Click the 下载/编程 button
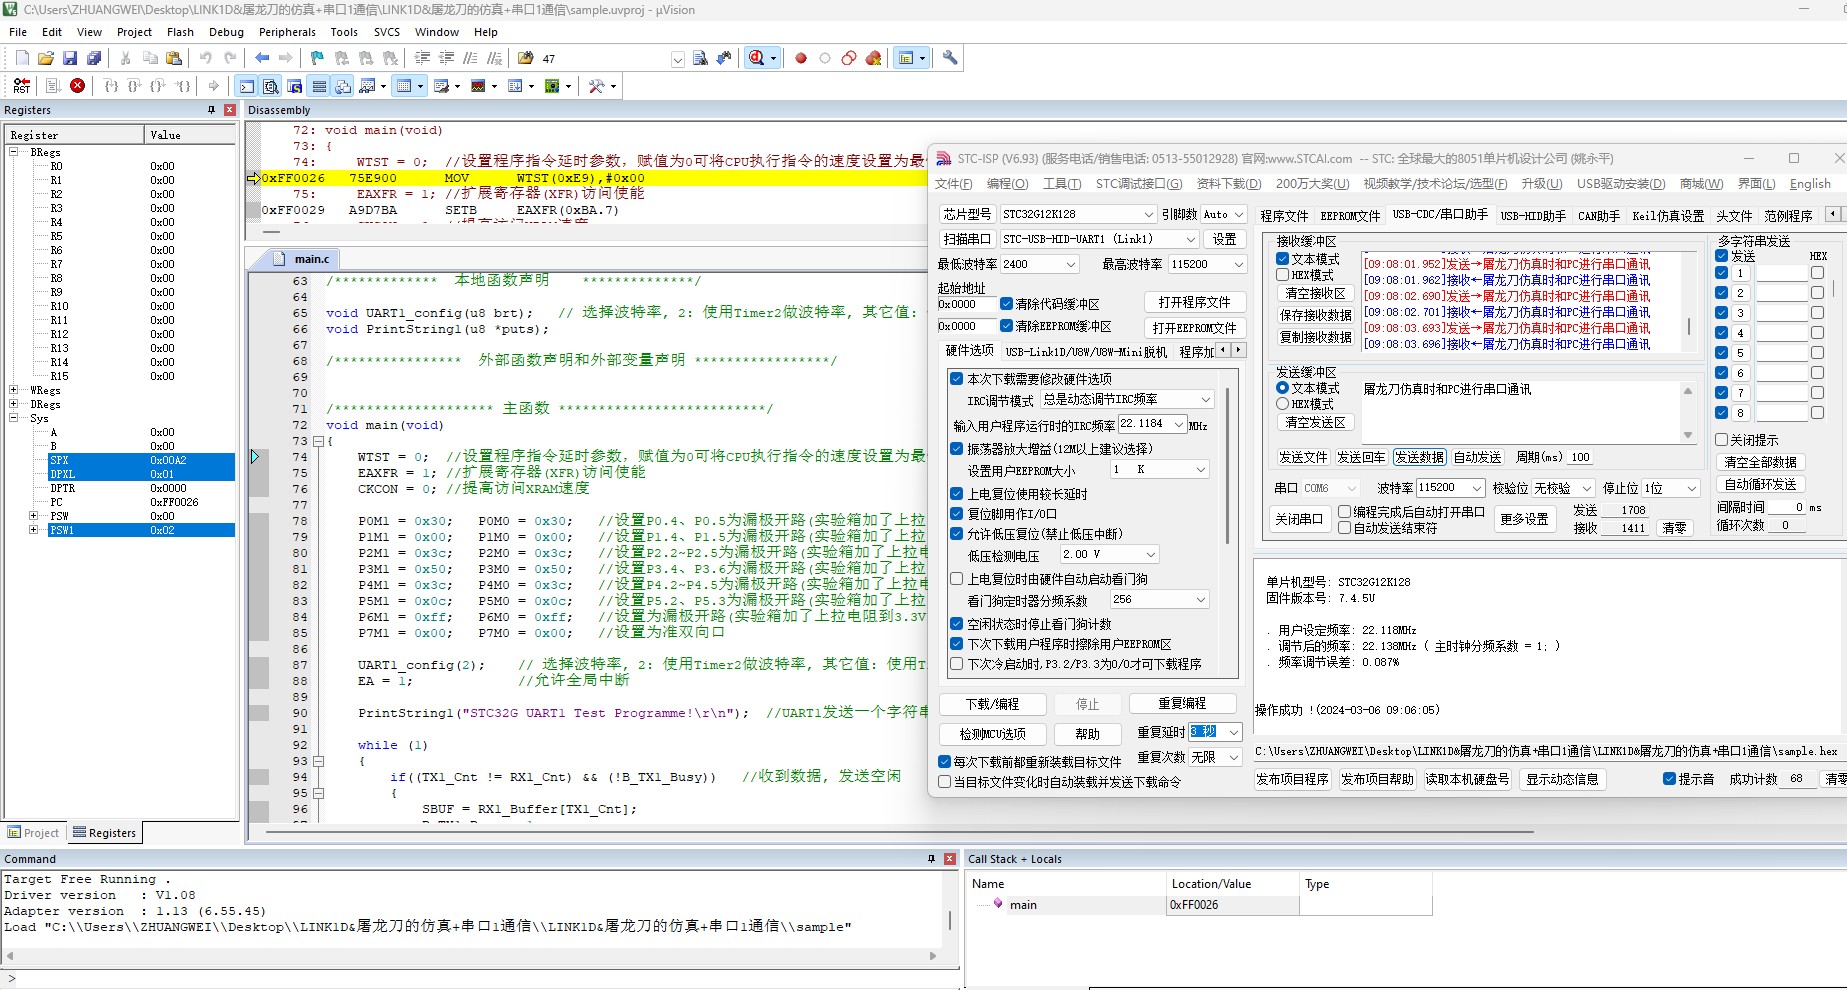This screenshot has width=1847, height=990. coord(992,704)
